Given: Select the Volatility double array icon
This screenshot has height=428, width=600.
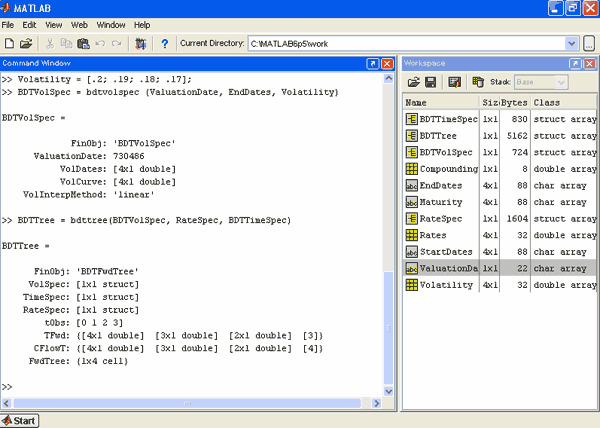Looking at the screenshot, I should tap(412, 285).
